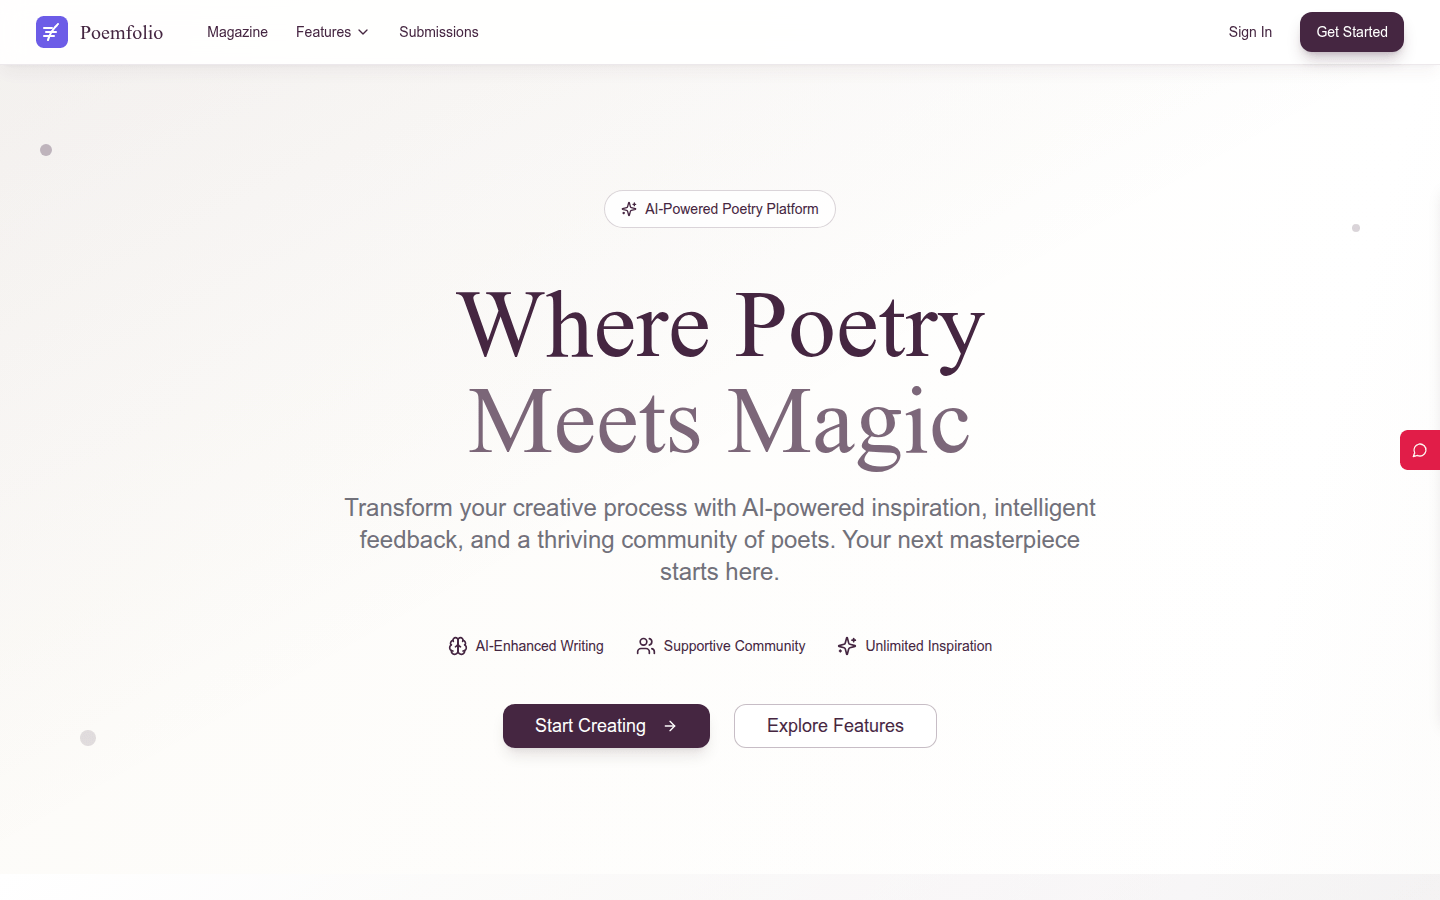Click the sparkle icon in the AI-Powered badge
The image size is (1440, 900).
tap(629, 209)
